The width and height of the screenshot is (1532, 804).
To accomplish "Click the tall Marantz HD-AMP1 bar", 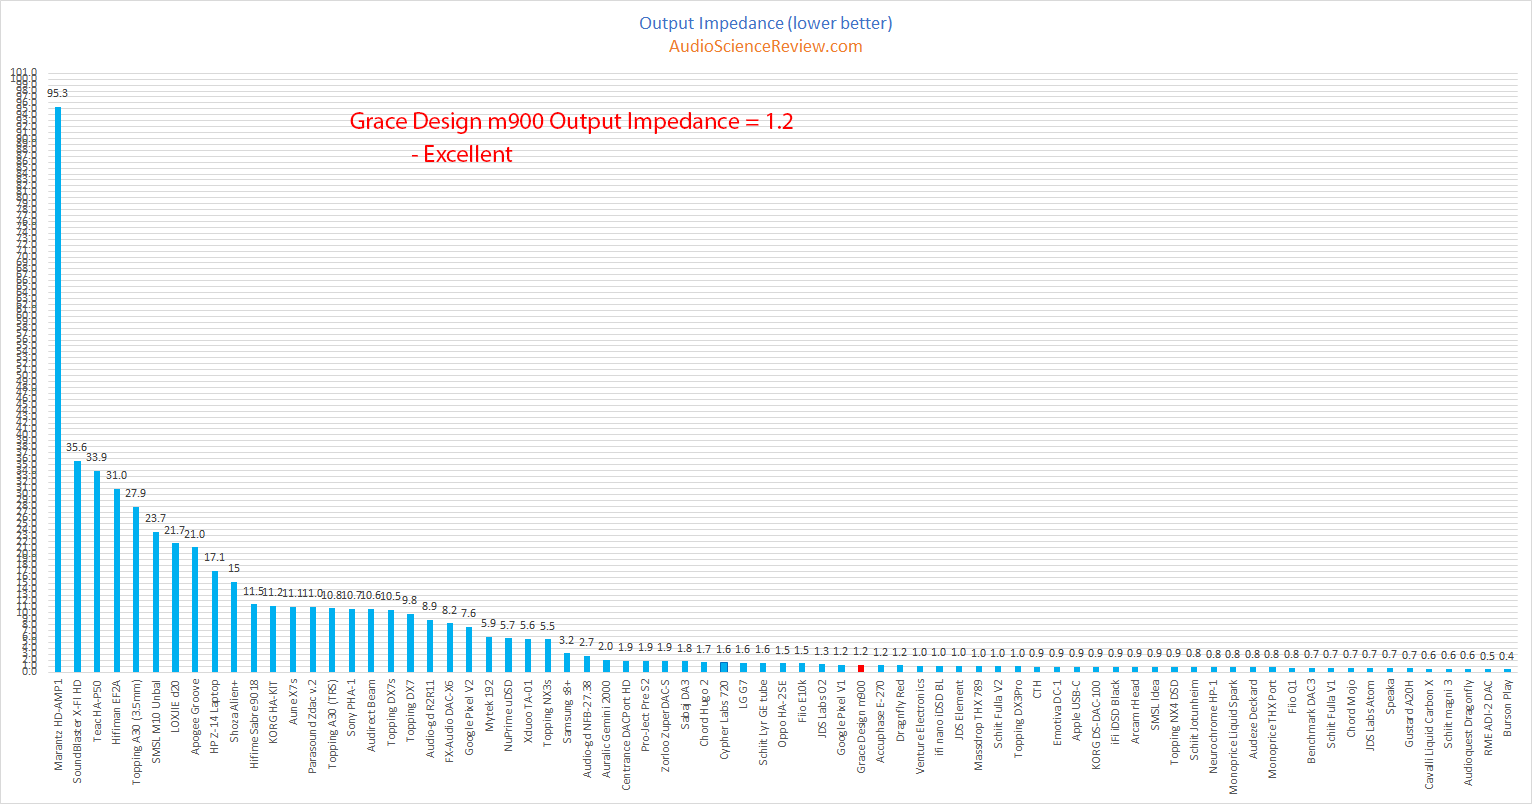I will coord(58,389).
